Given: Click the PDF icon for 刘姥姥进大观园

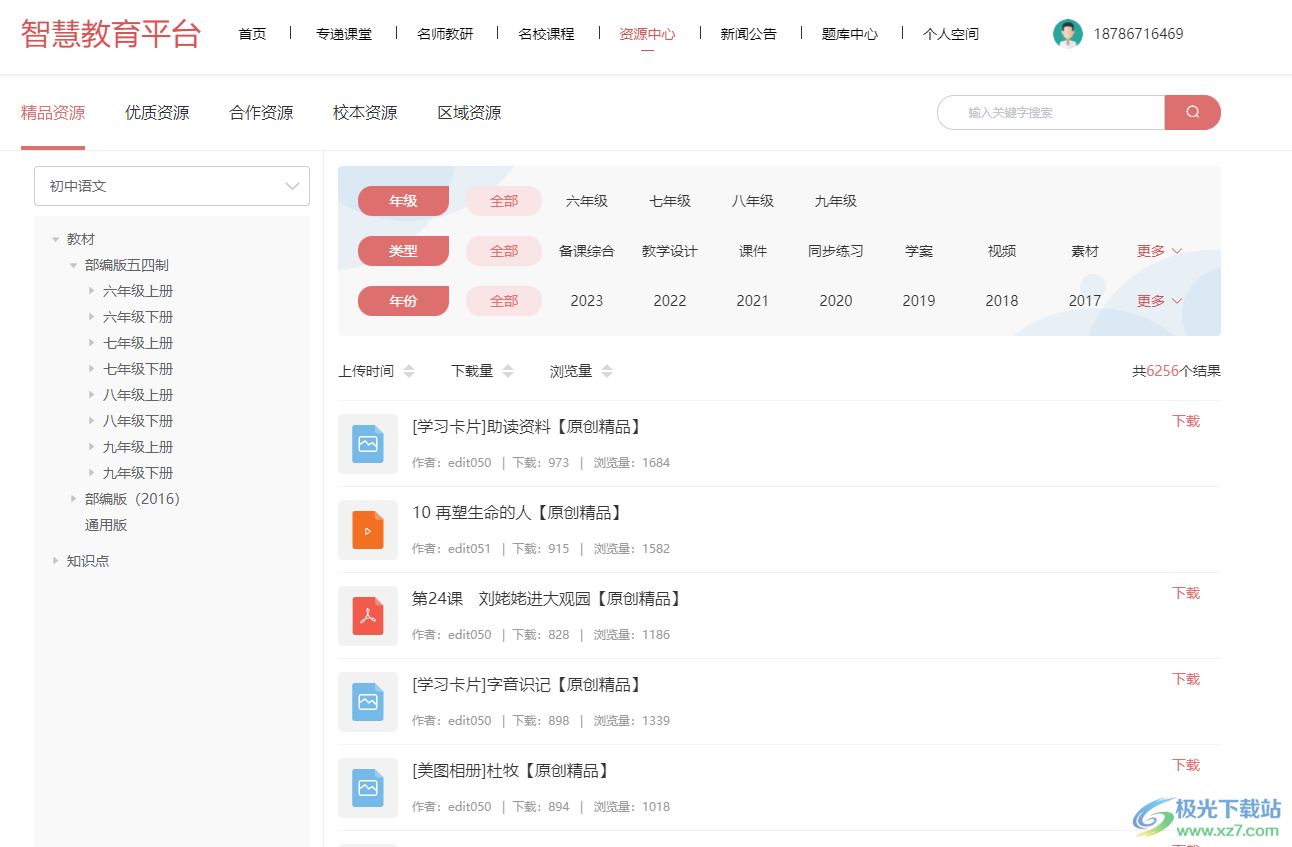Looking at the screenshot, I should (x=368, y=616).
